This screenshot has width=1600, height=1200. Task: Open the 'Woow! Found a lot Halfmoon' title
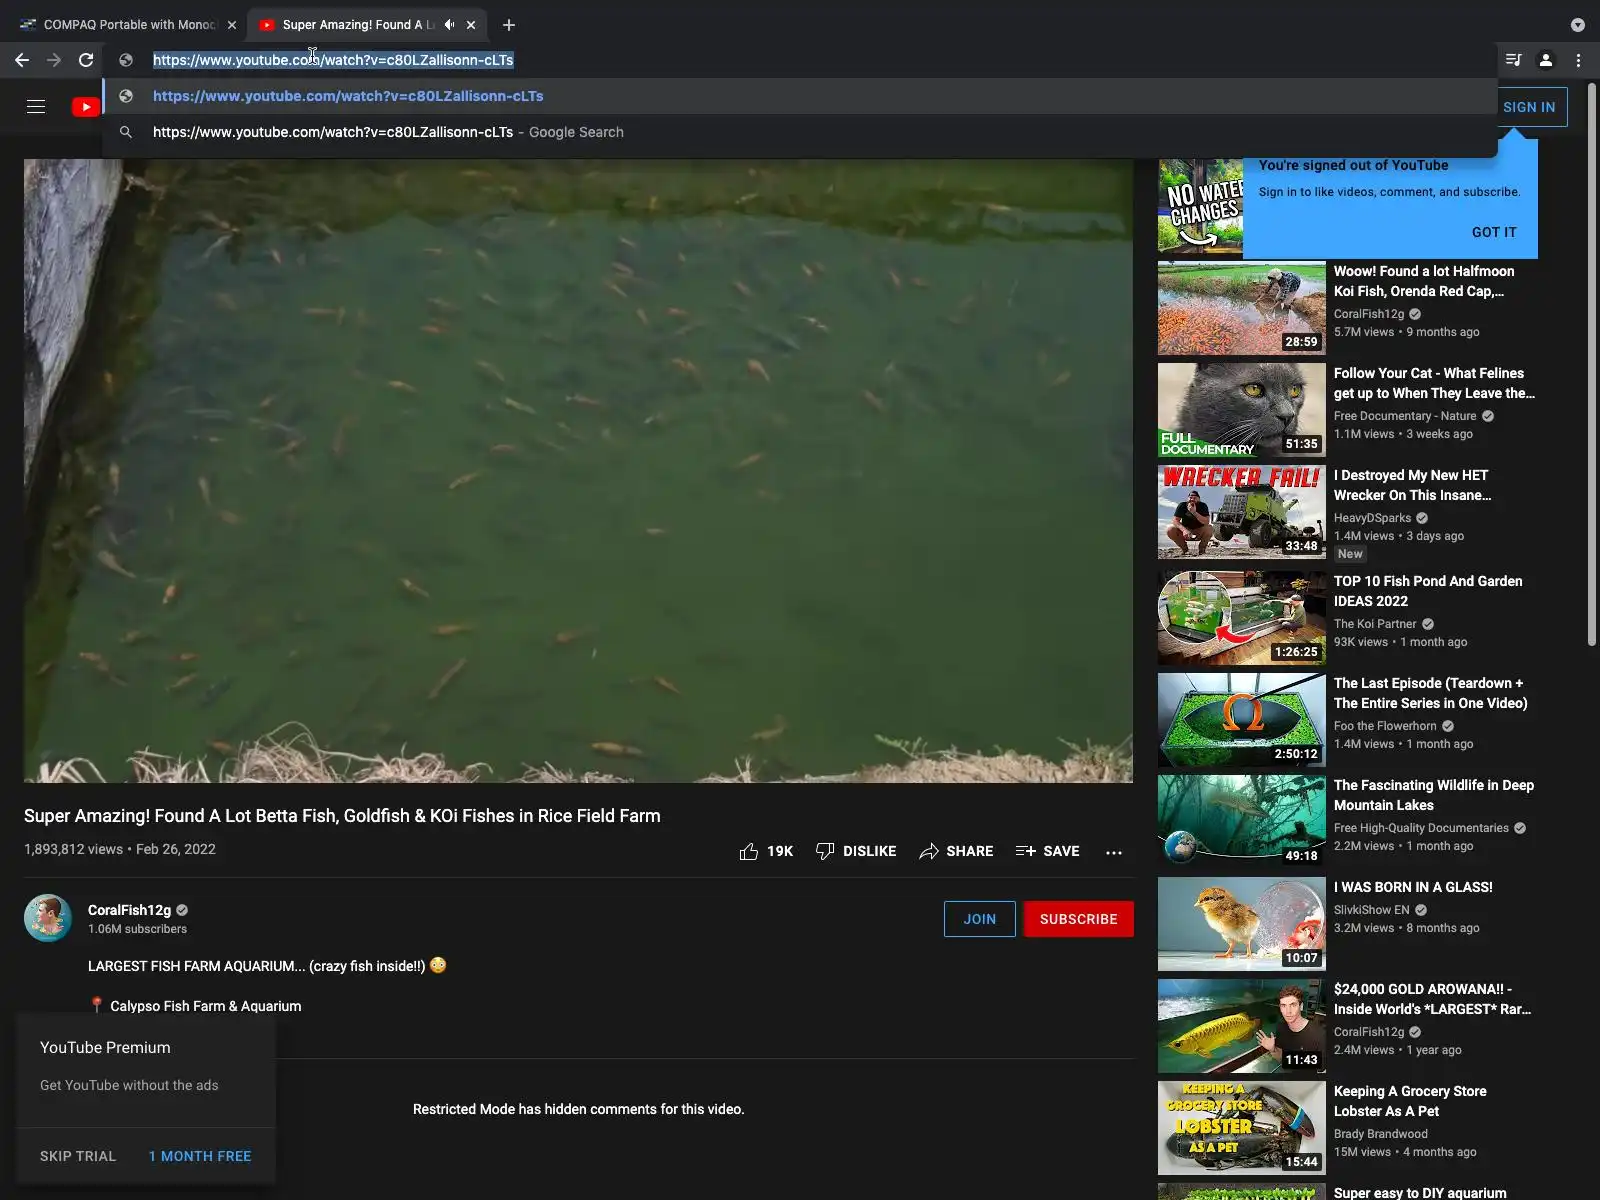1424,281
